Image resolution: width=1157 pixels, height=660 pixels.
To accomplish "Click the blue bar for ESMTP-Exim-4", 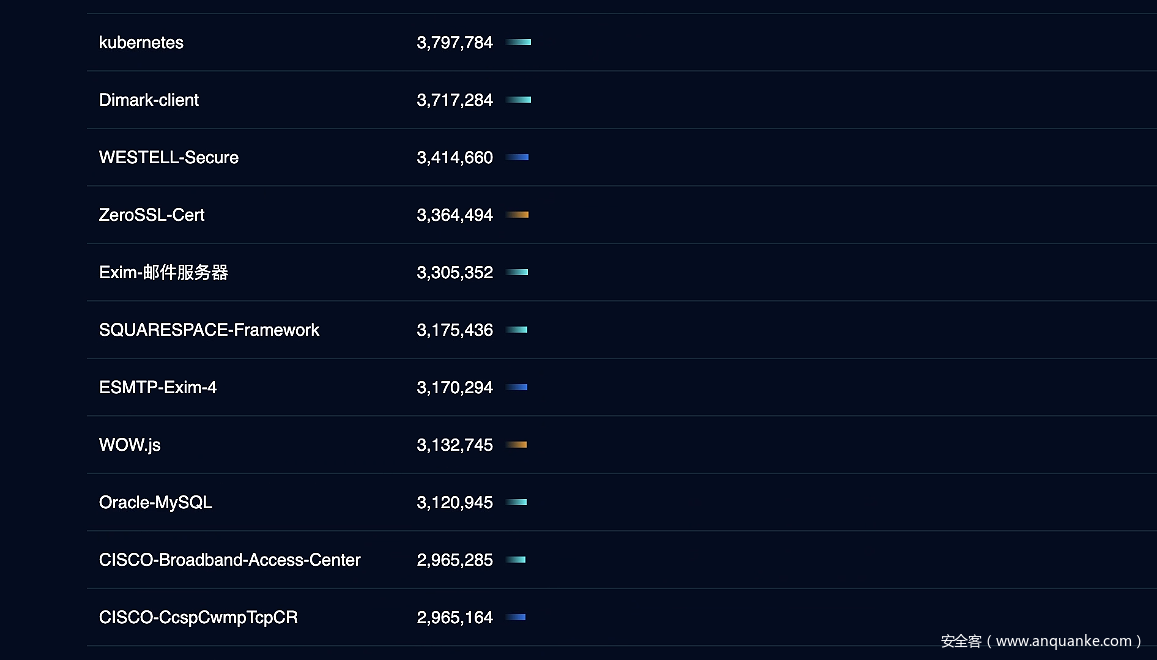I will (x=517, y=387).
